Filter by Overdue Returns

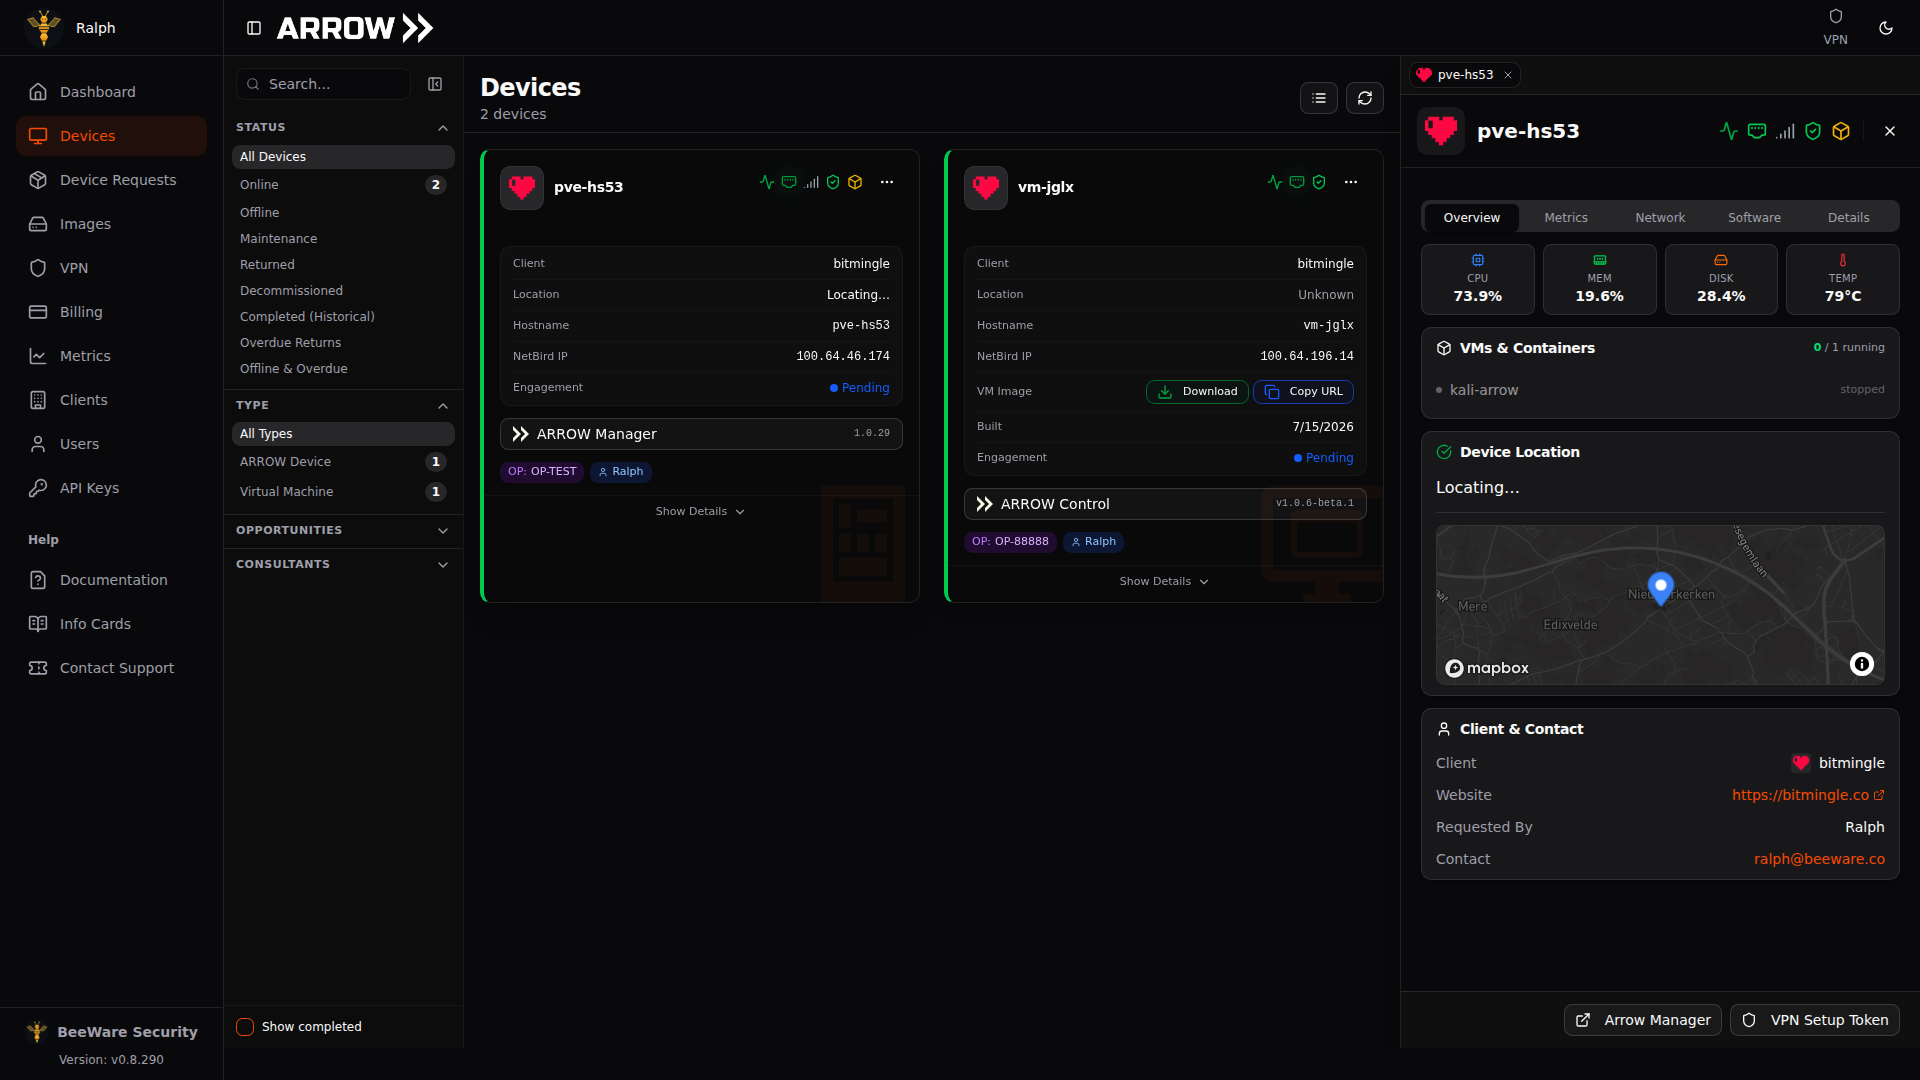pyautogui.click(x=343, y=343)
